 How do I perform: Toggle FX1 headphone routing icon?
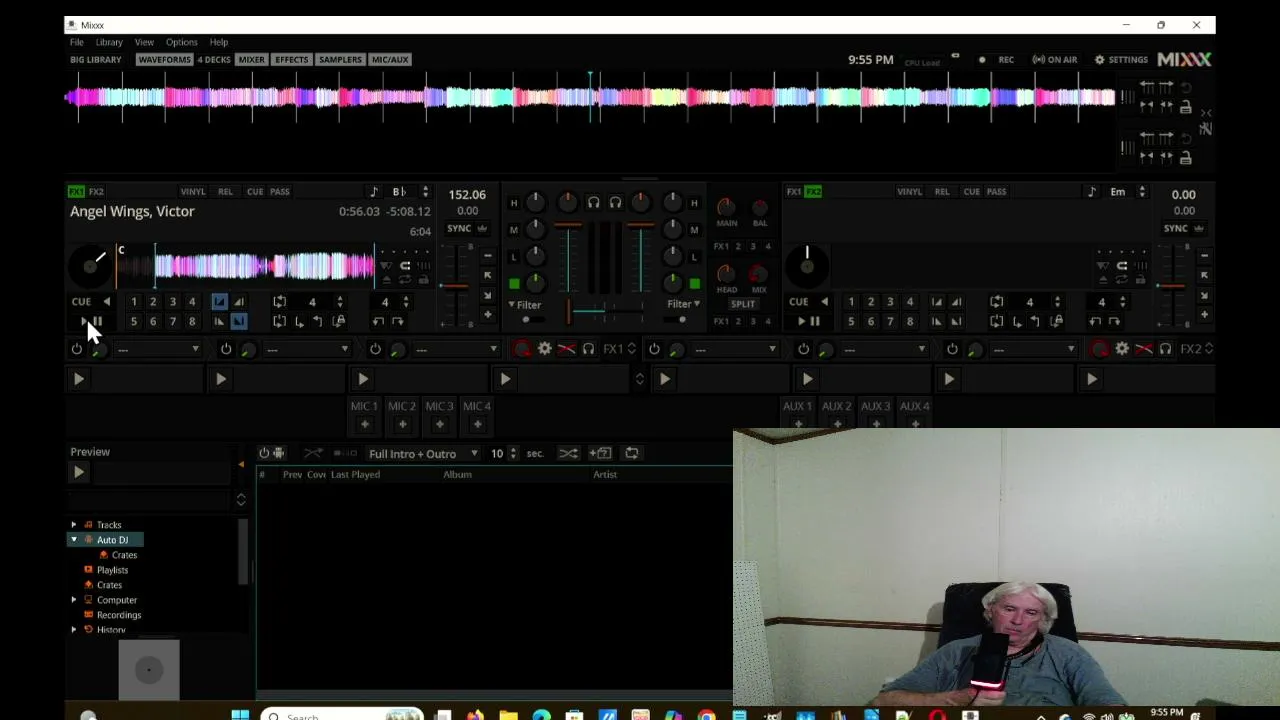(588, 349)
